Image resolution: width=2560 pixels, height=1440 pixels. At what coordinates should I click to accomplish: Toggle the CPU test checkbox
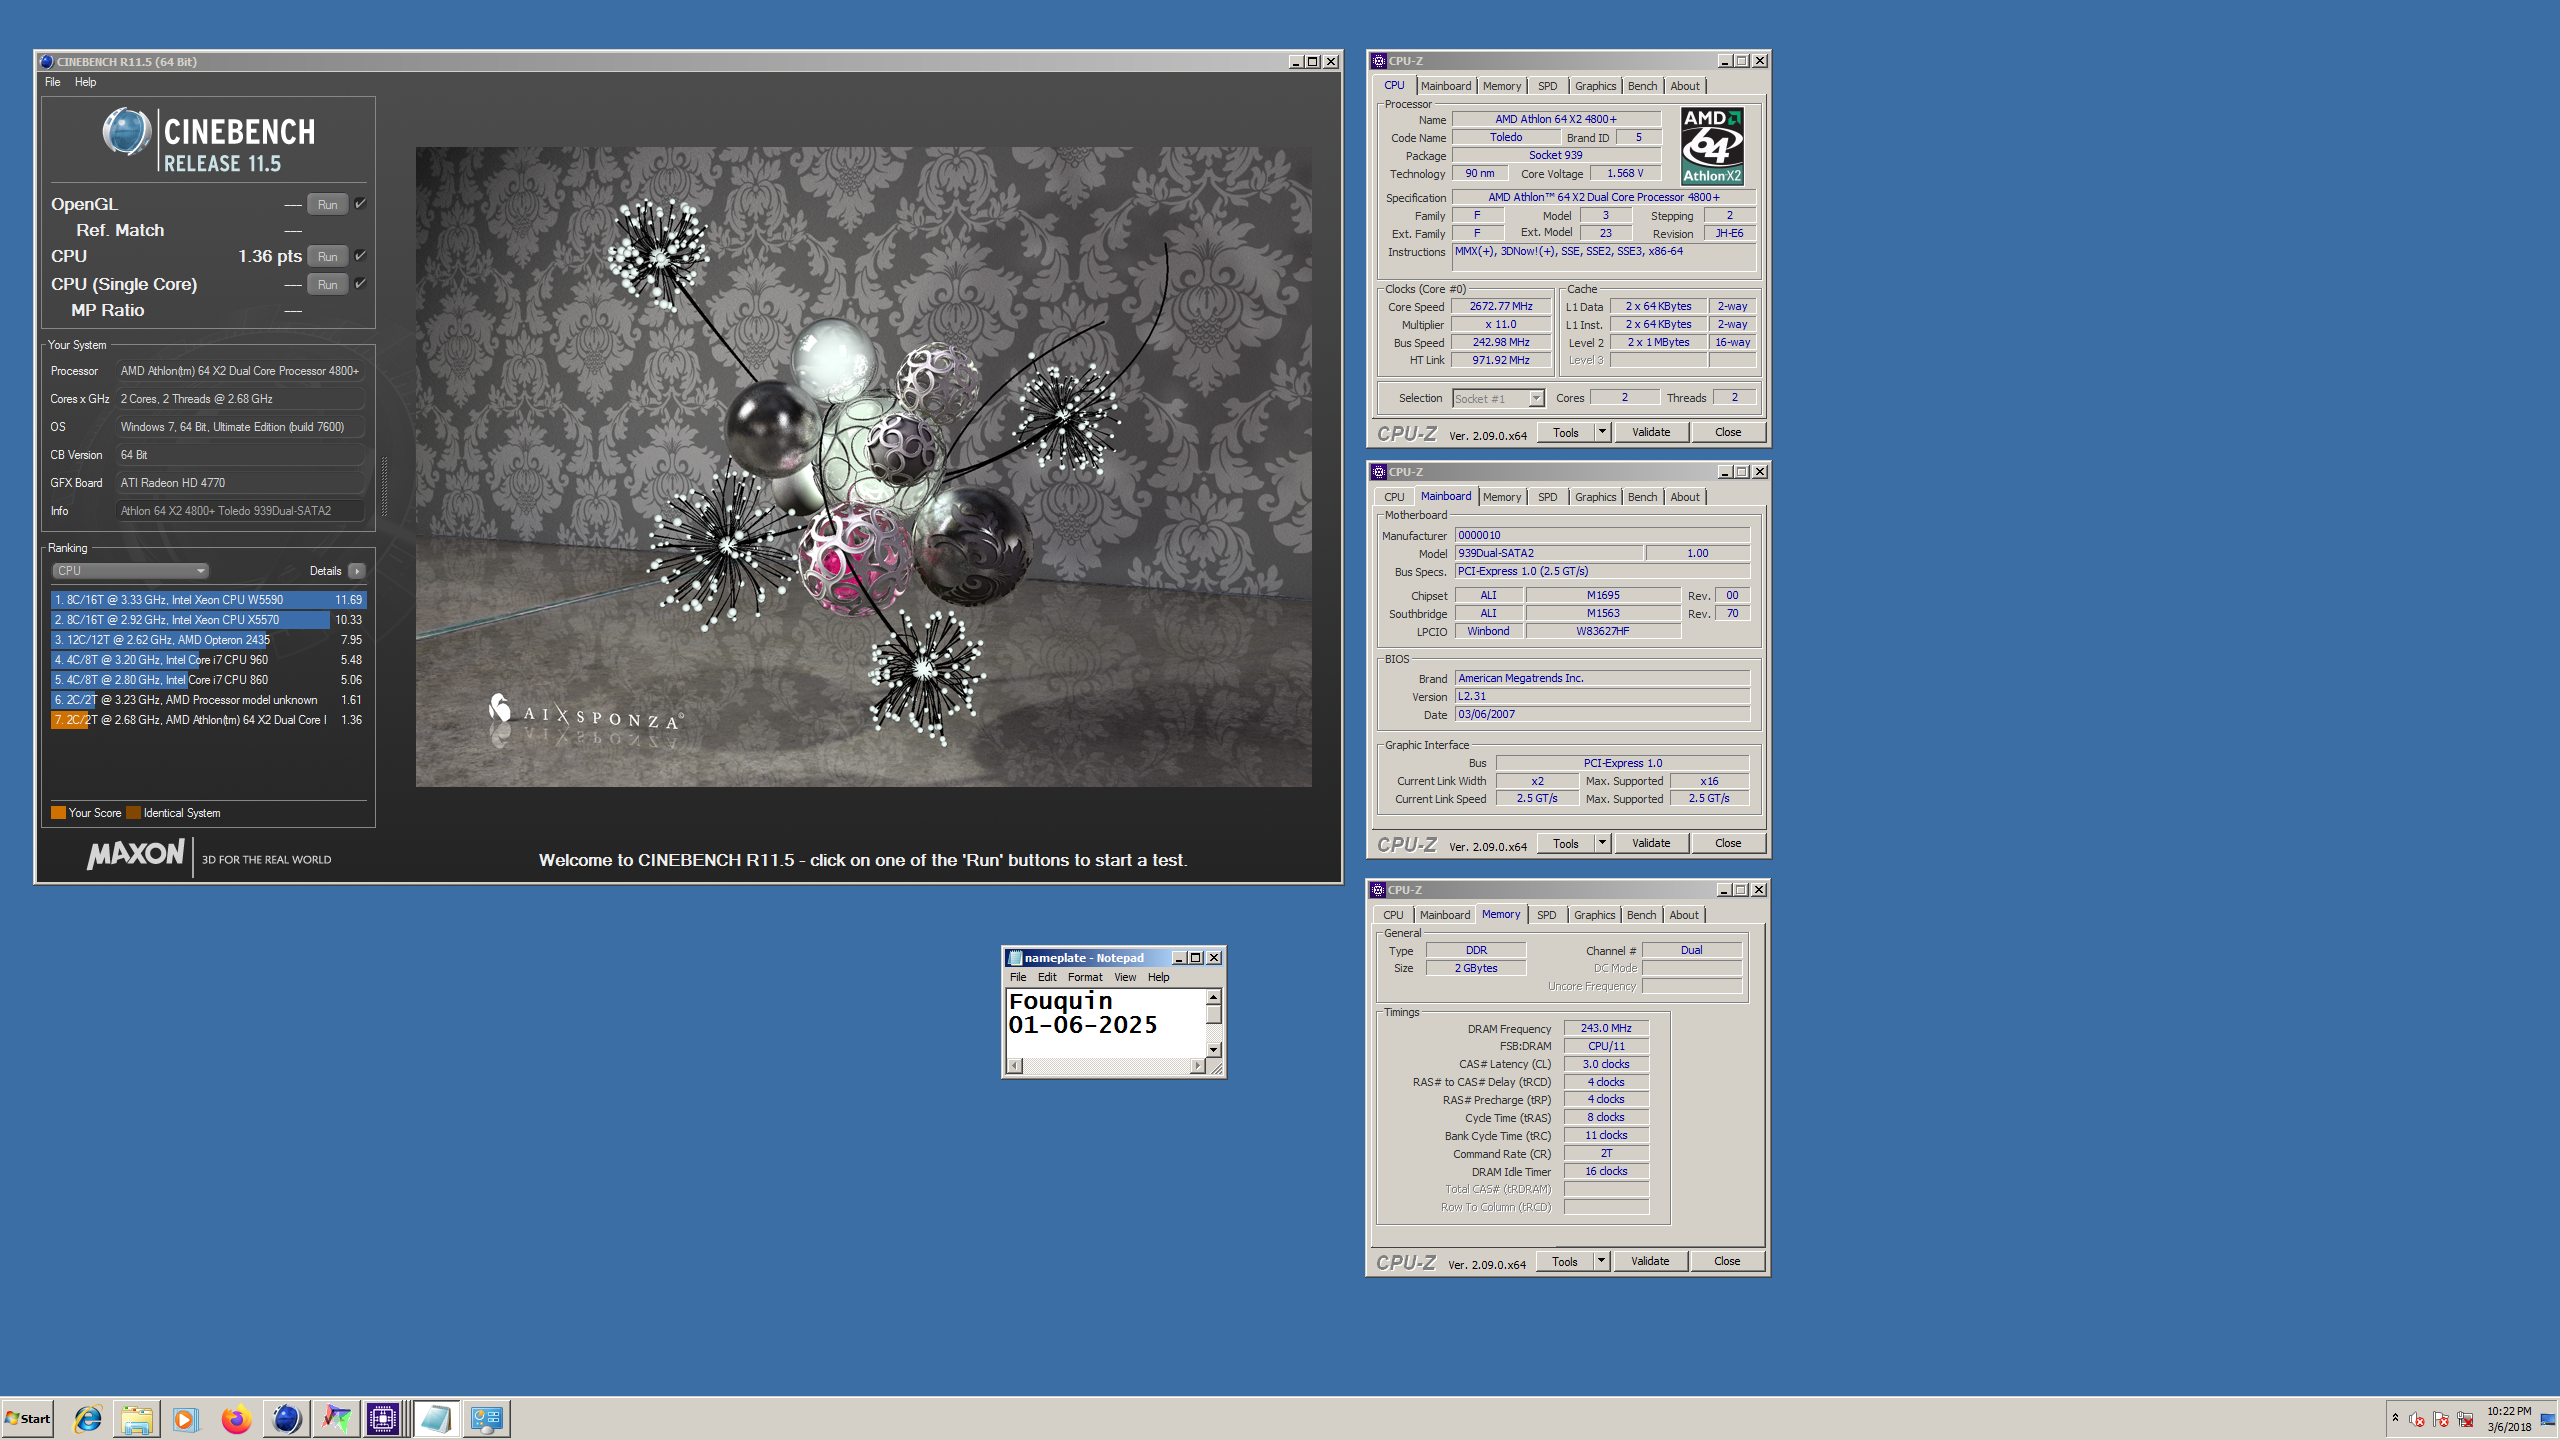(360, 255)
